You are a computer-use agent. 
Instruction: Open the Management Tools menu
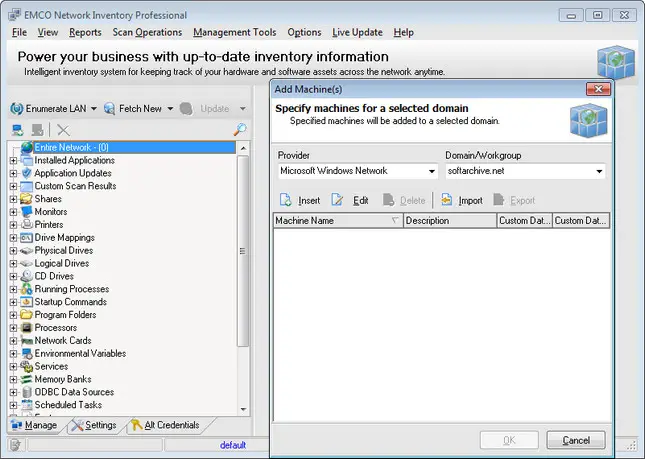[235, 32]
